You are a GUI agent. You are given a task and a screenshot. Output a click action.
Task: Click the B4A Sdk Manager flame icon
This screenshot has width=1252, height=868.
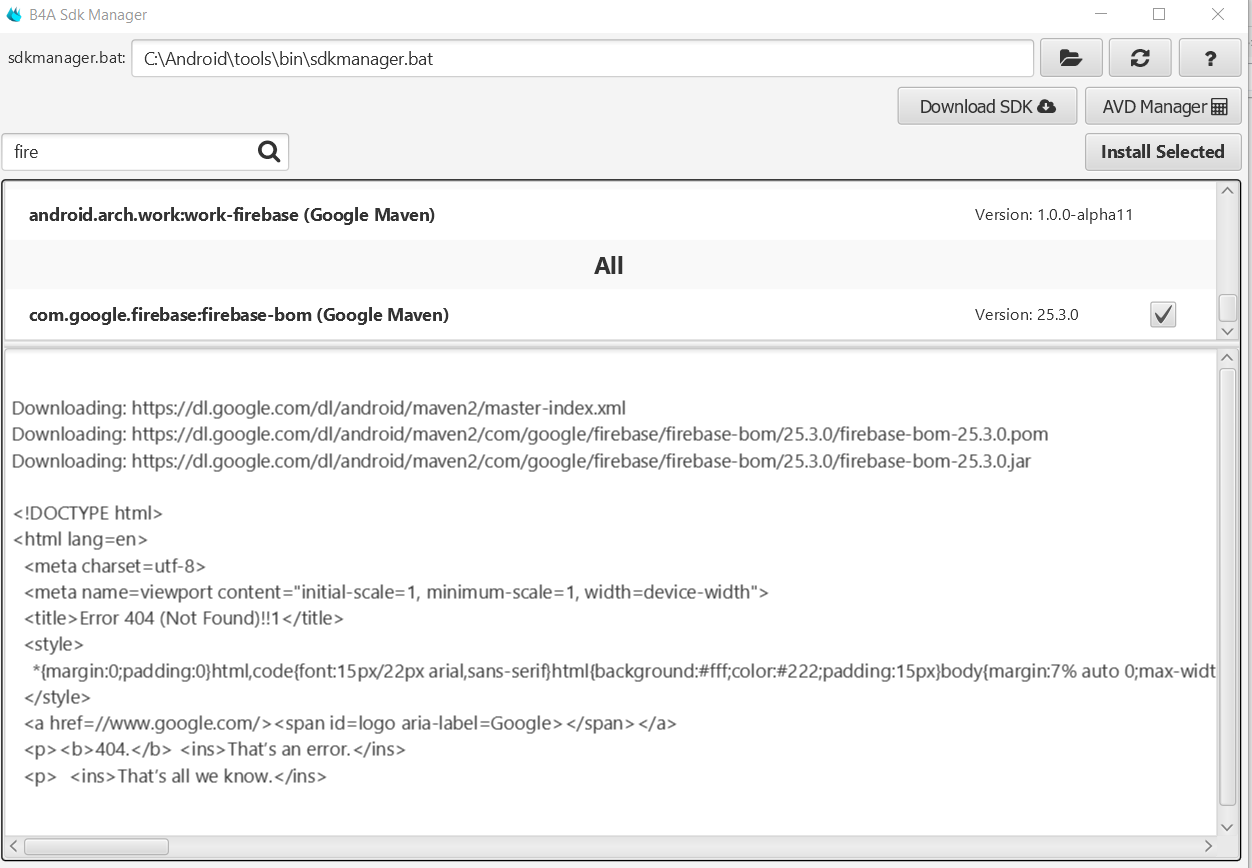click(x=14, y=15)
